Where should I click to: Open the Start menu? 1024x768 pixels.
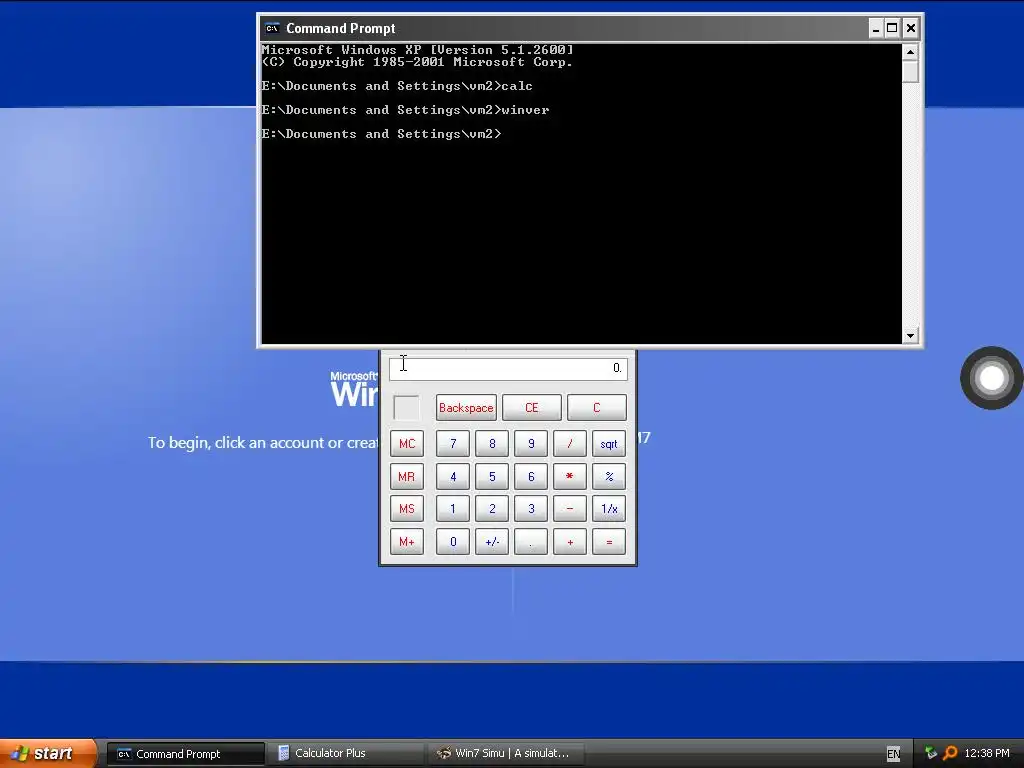tap(48, 753)
